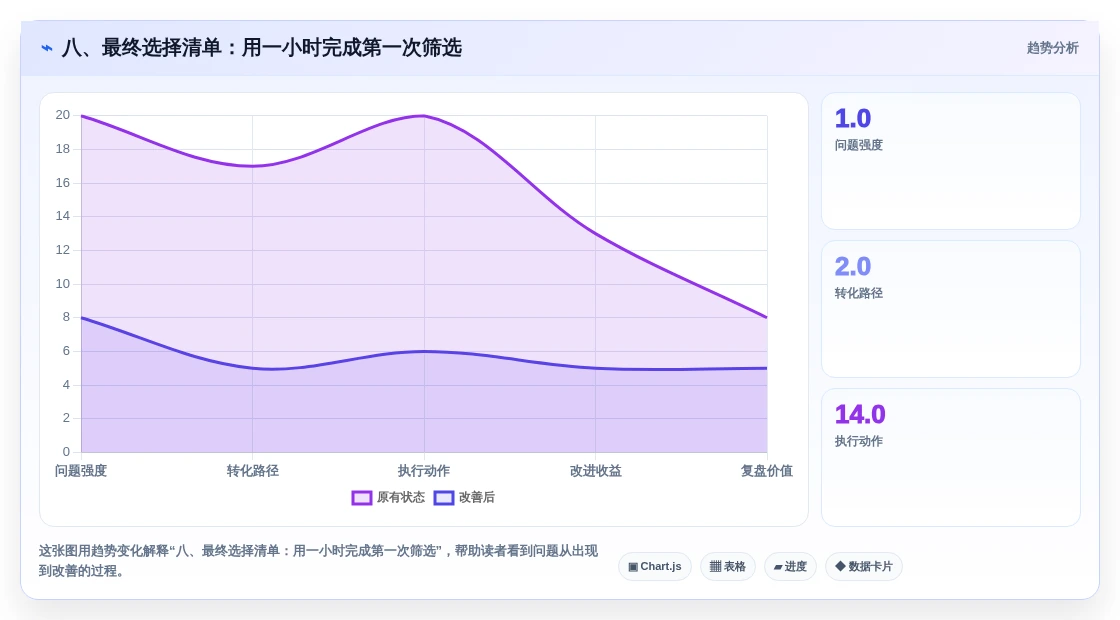Click the y-axis value 0
1120x620 pixels.
(x=66, y=451)
